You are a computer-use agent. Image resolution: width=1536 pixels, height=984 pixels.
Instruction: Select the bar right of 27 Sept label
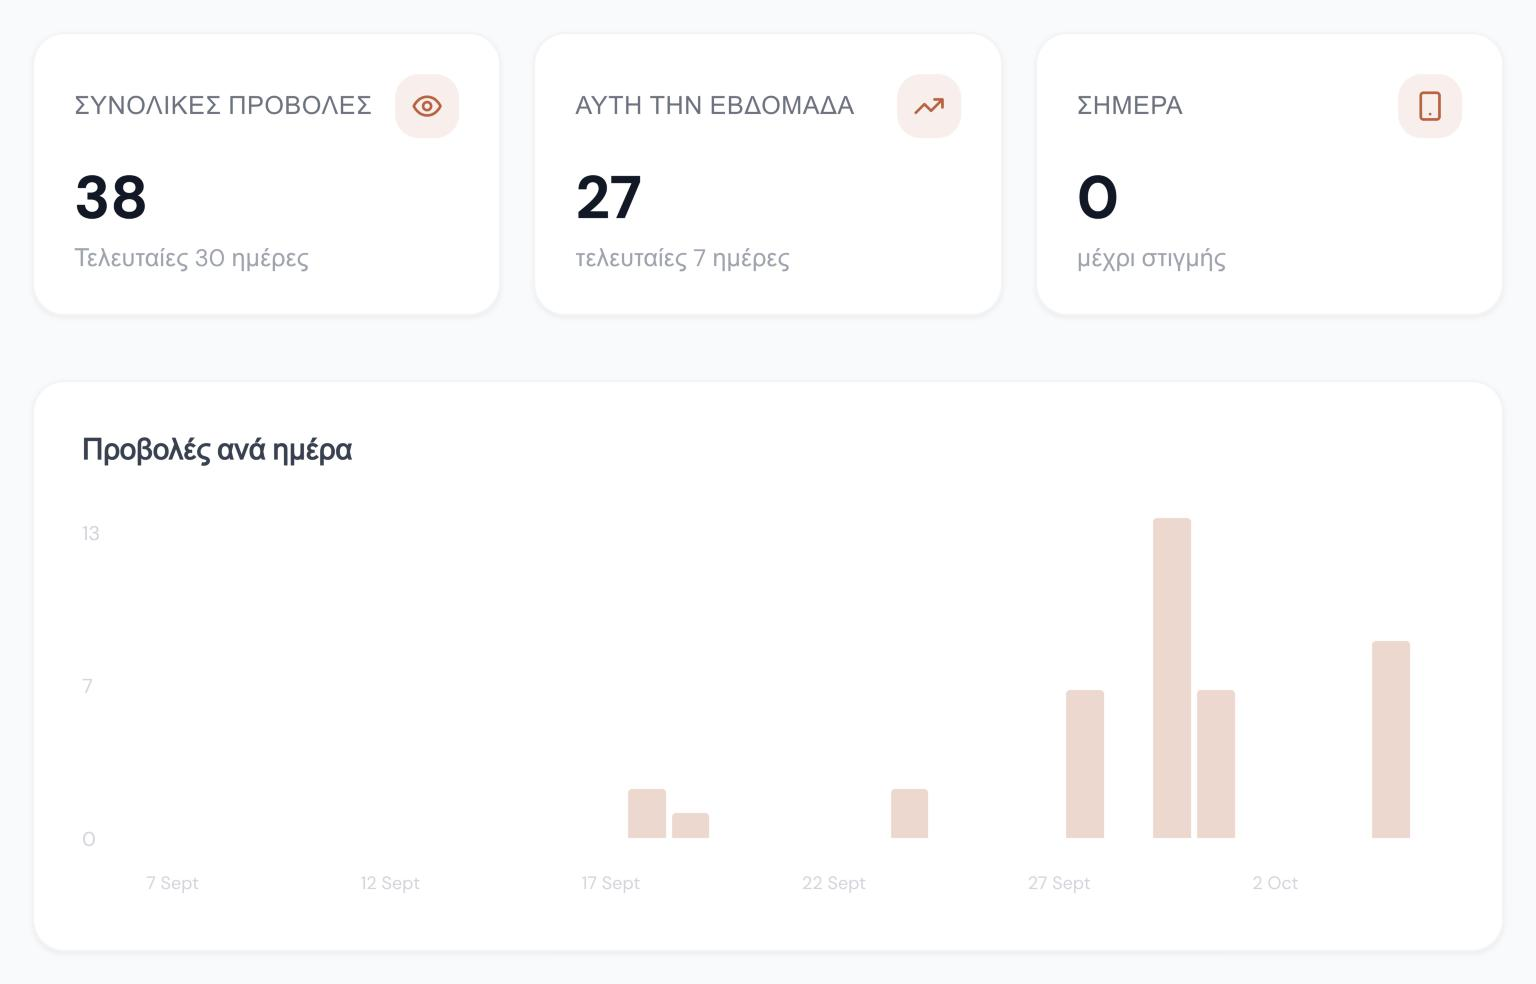click(x=1085, y=764)
